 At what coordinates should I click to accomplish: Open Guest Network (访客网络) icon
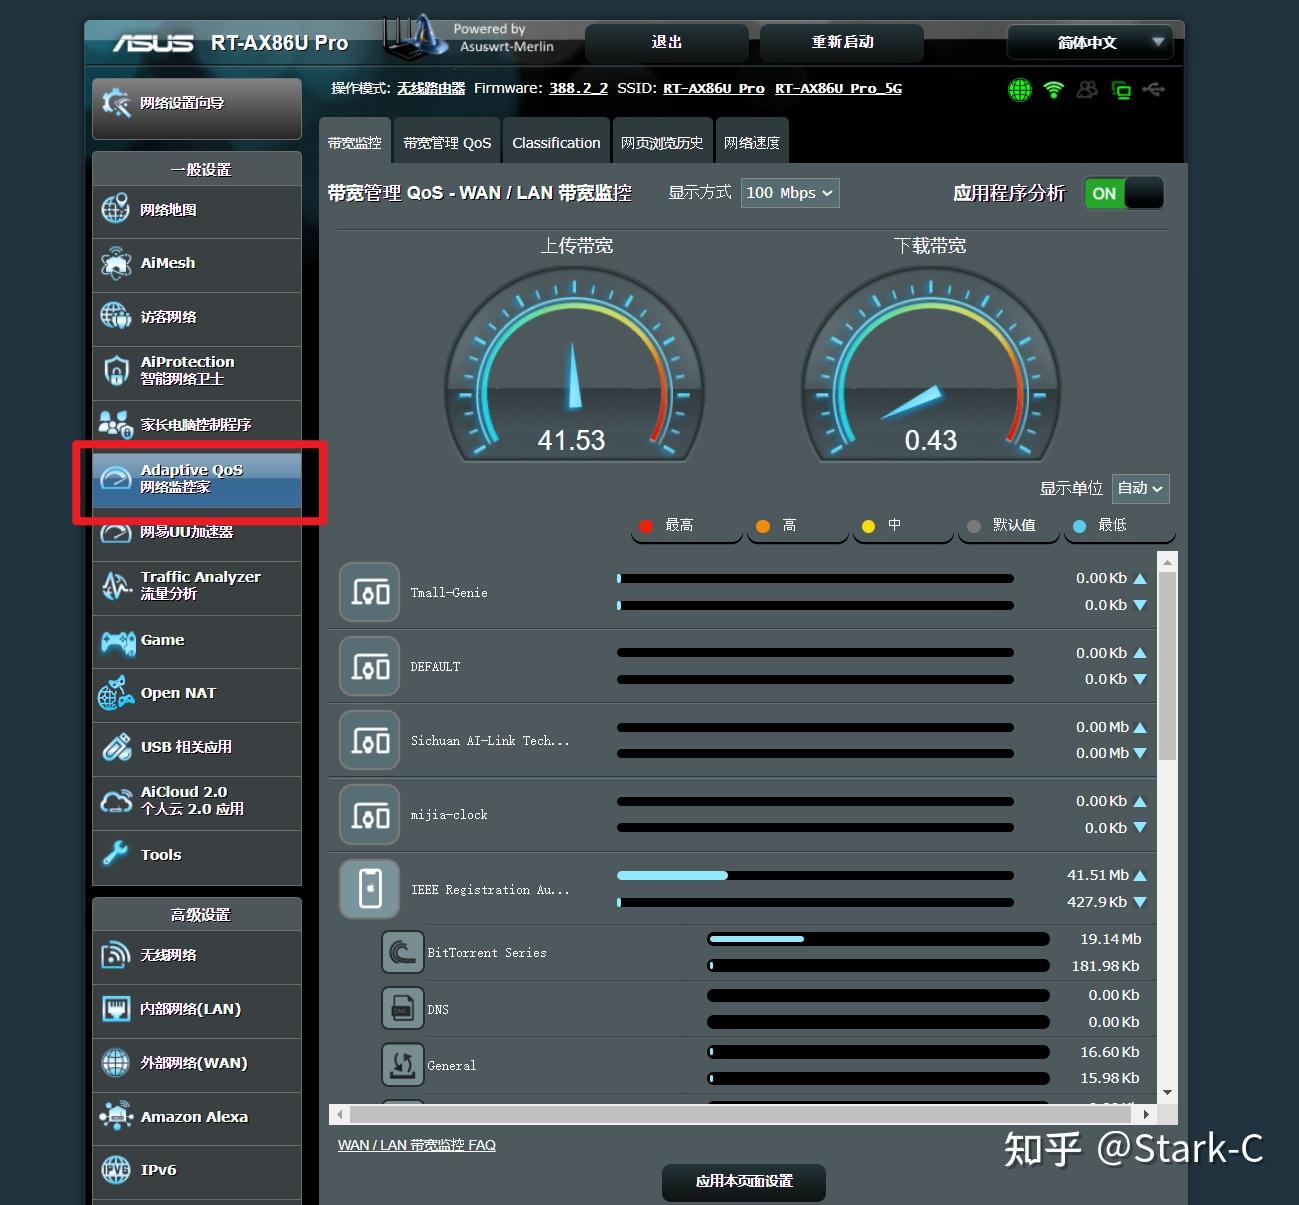coord(116,316)
